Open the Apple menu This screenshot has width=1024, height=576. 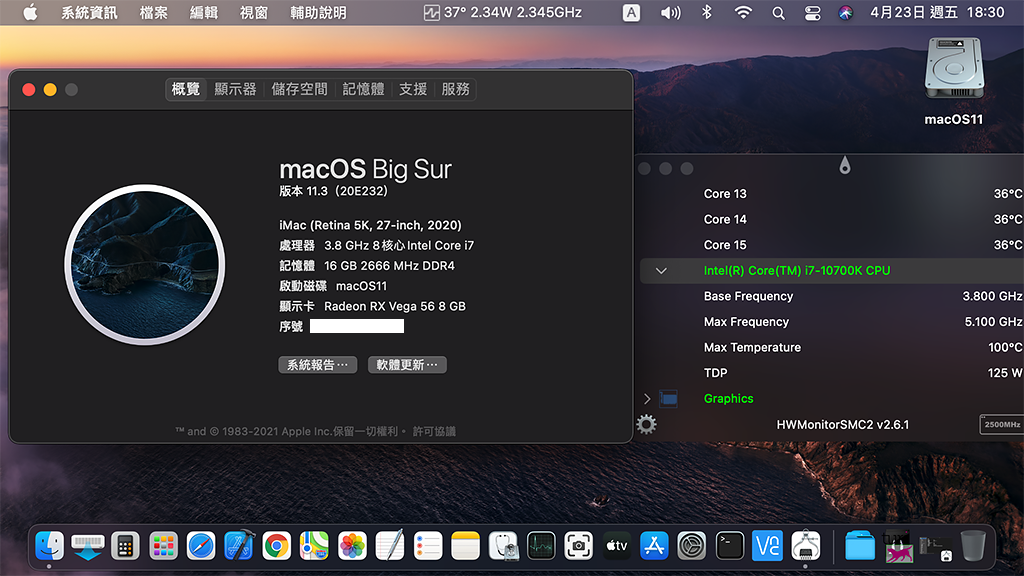pos(30,12)
